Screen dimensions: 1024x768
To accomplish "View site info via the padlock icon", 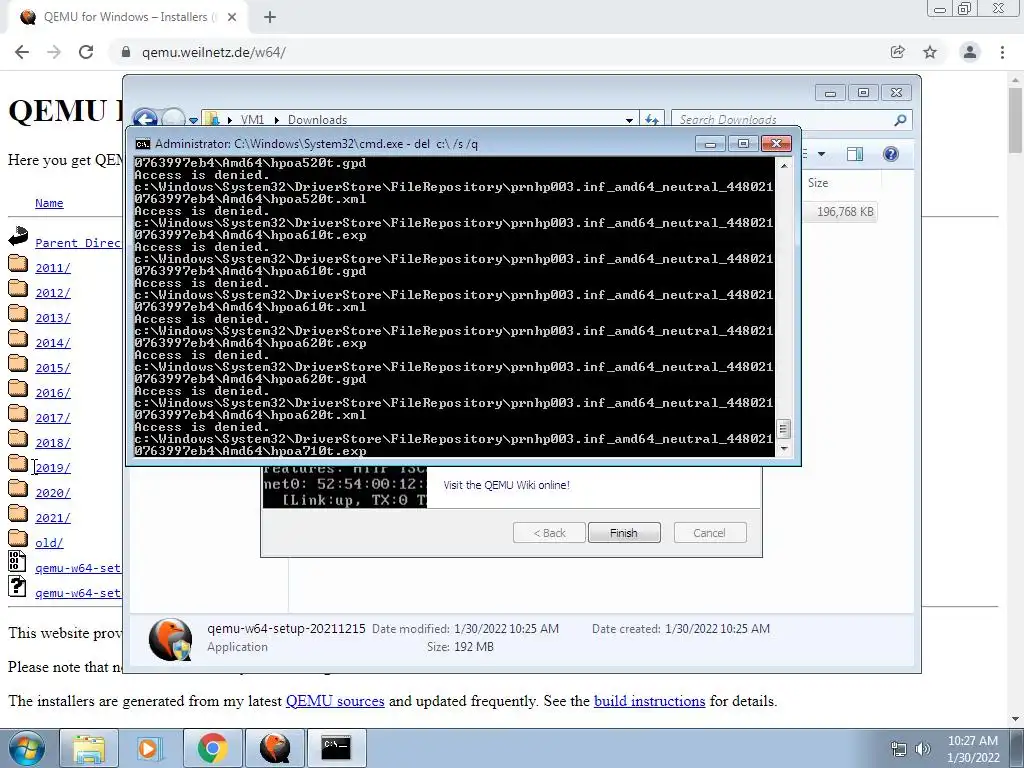I will [x=126, y=52].
